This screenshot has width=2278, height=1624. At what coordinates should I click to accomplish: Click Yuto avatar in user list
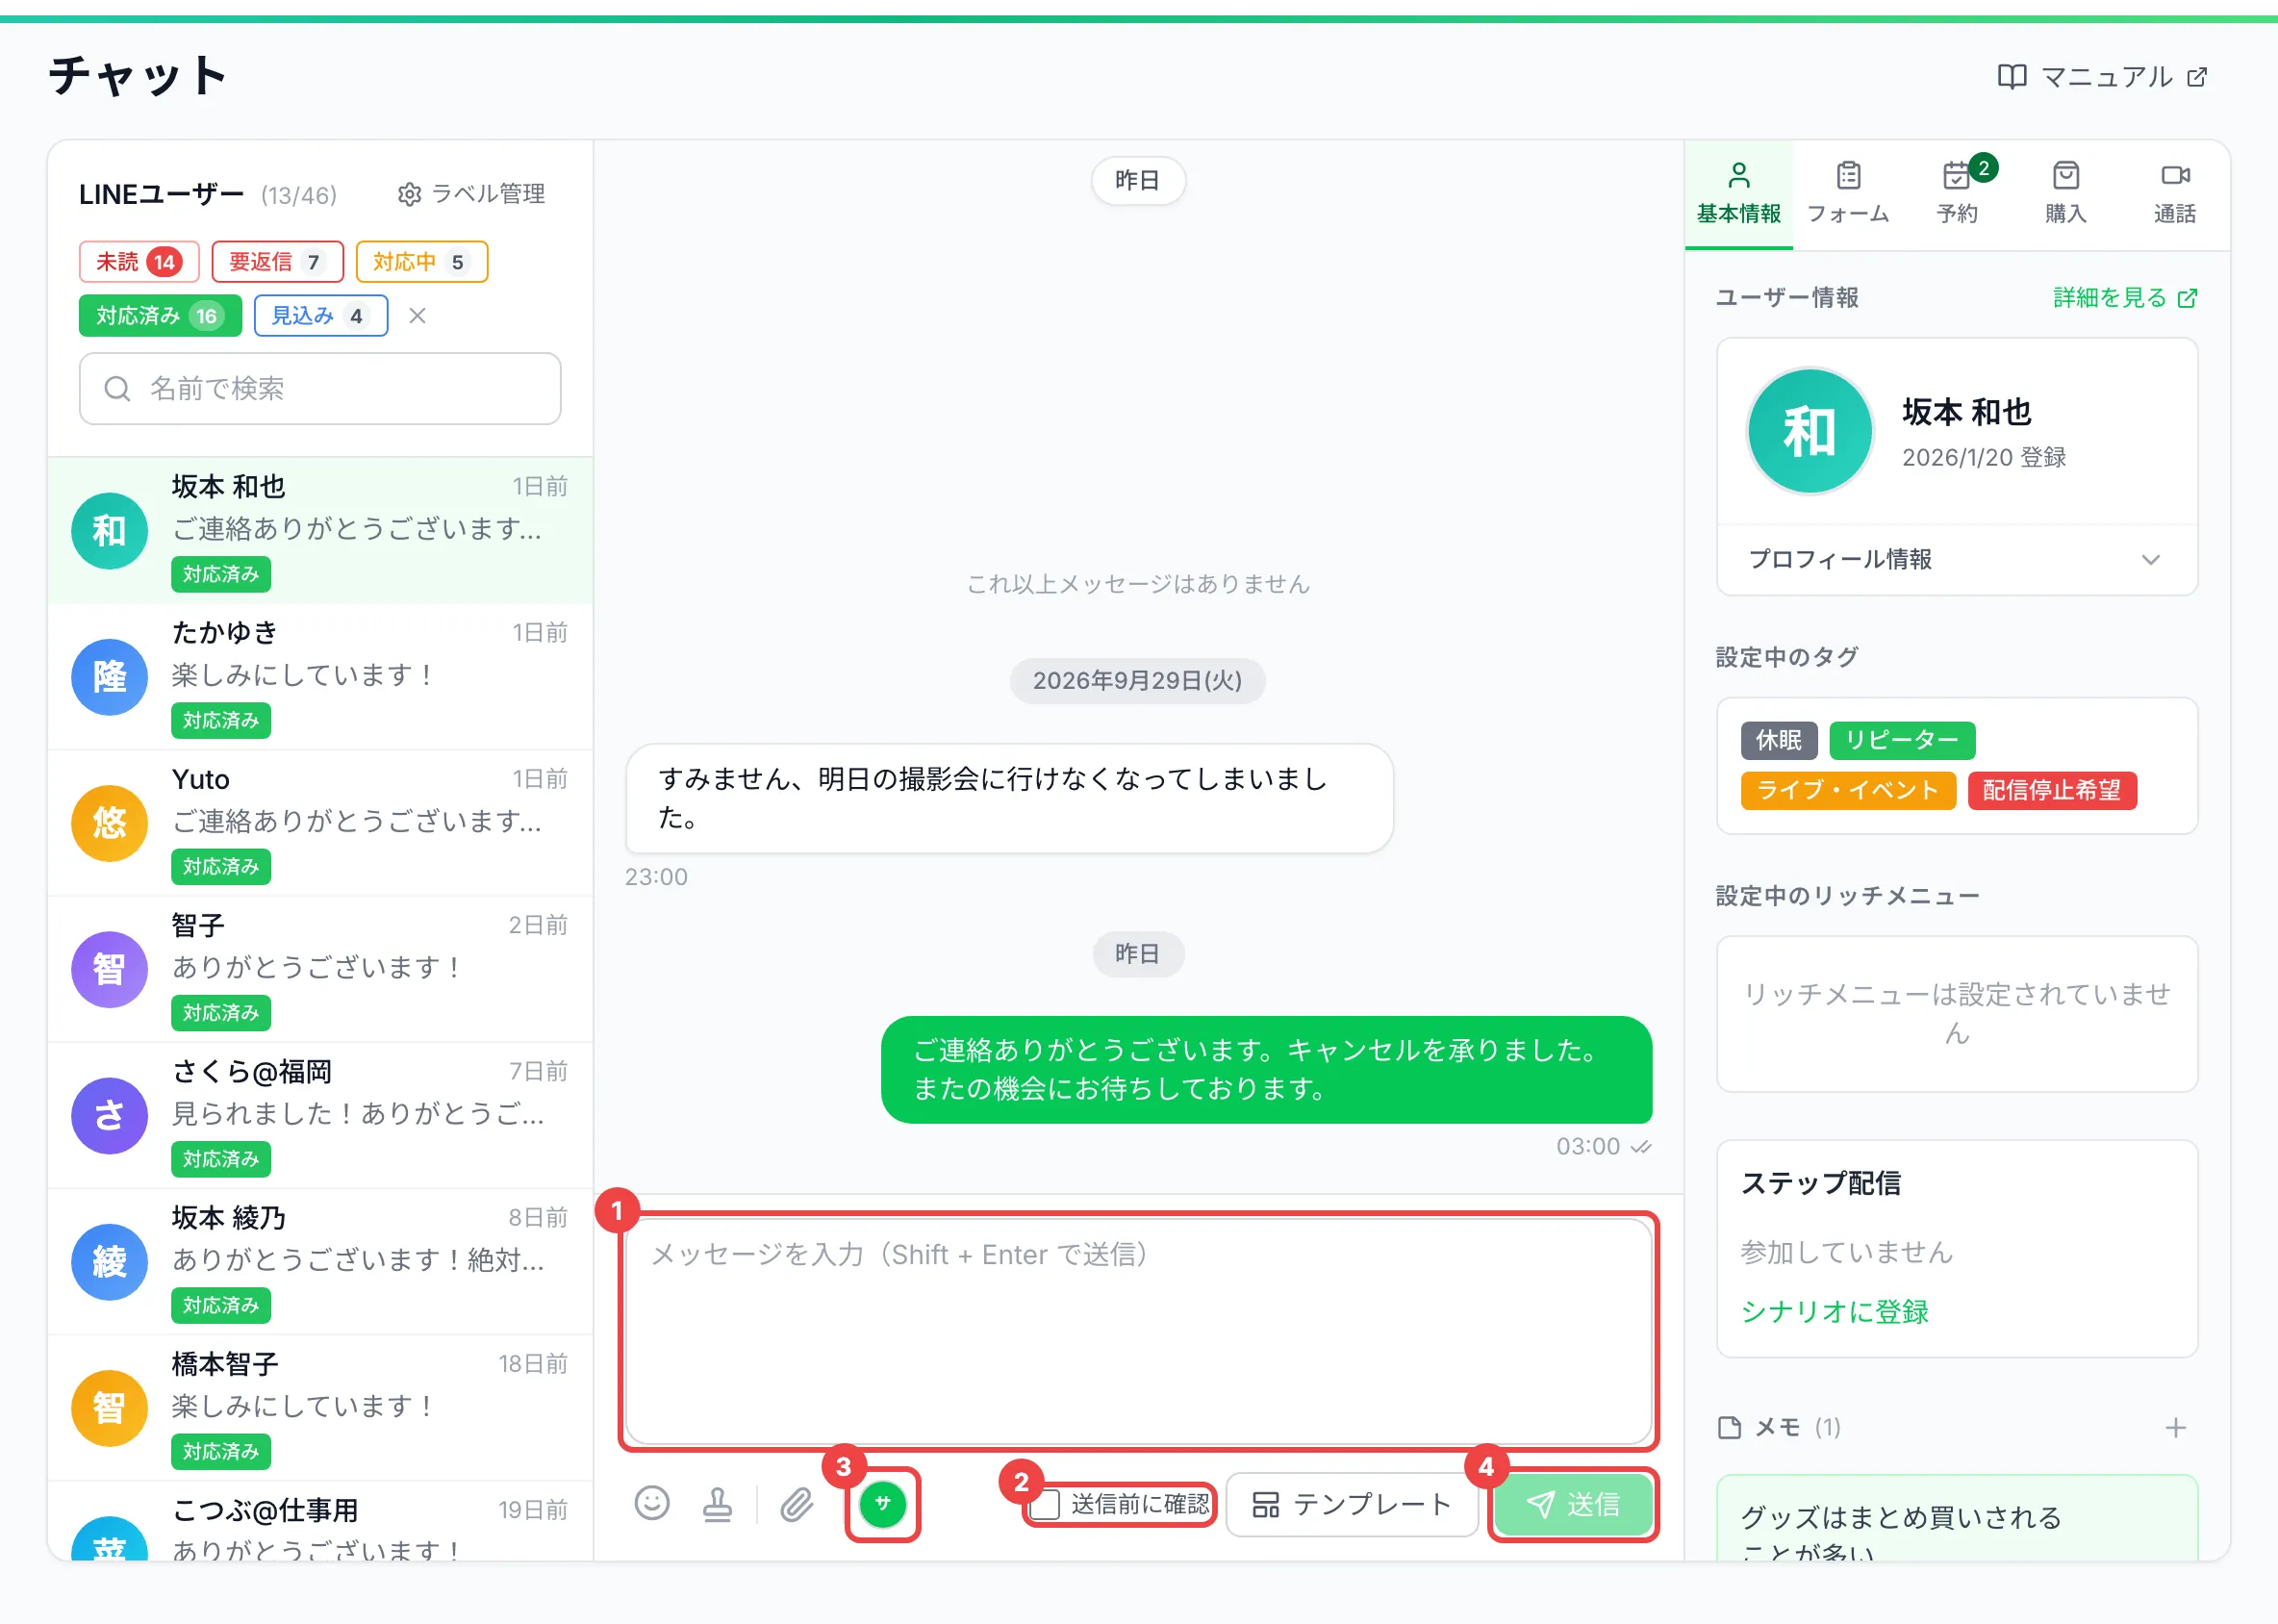click(x=110, y=823)
